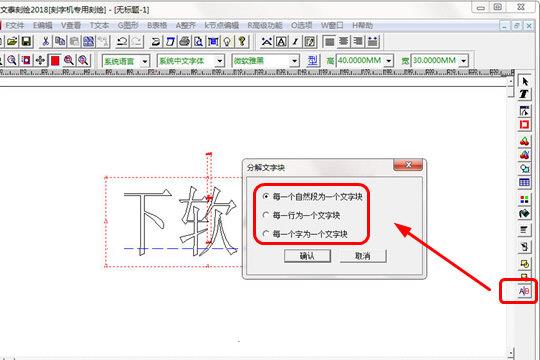540x360 pixels.
Task: Select the italic T text tool in sidebar
Action: 525,94
